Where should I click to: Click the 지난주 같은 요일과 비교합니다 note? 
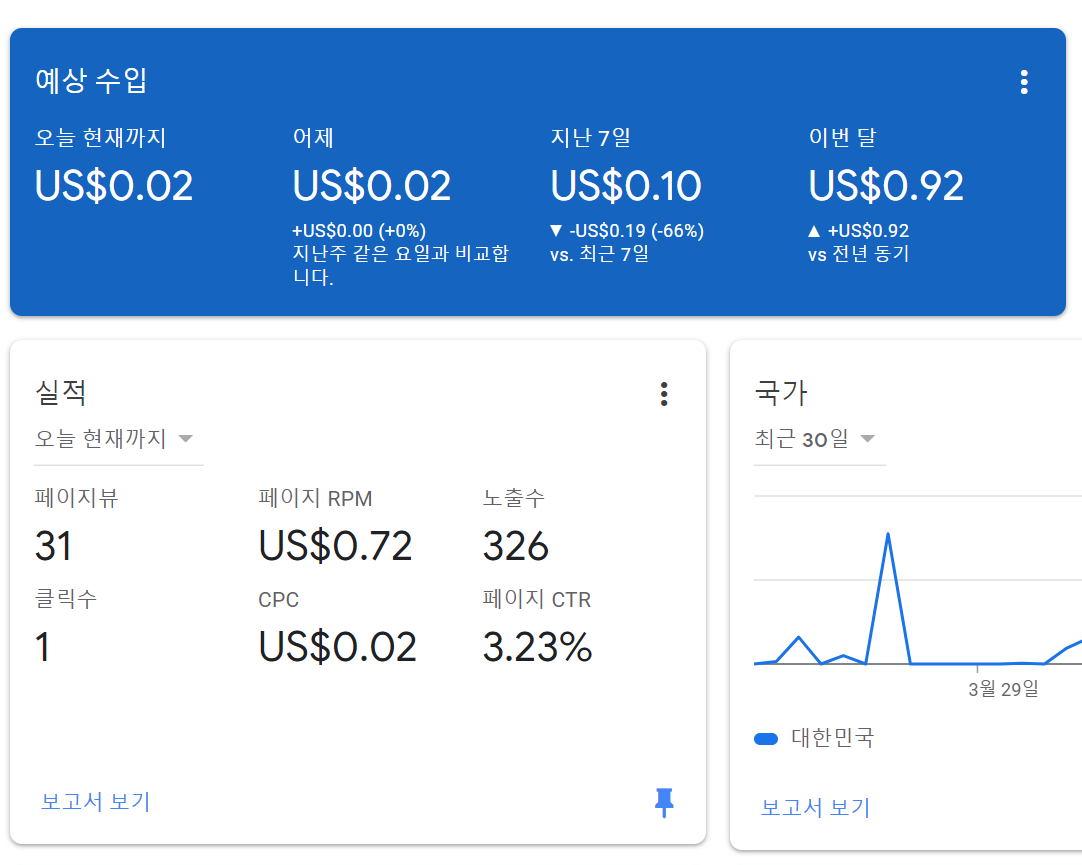point(401,266)
